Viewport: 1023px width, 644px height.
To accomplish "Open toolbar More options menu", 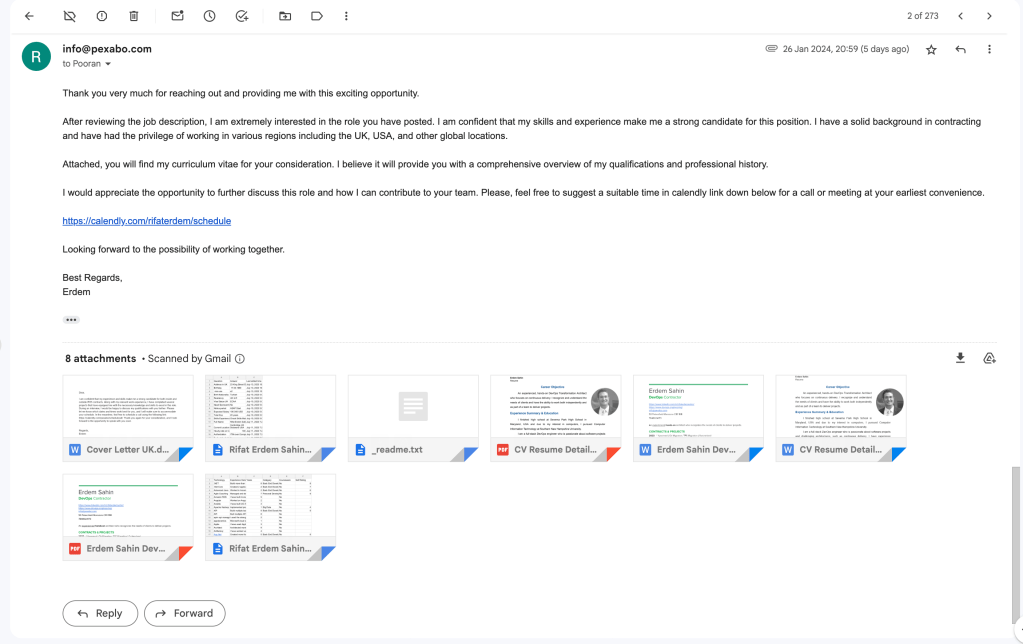I will [346, 16].
